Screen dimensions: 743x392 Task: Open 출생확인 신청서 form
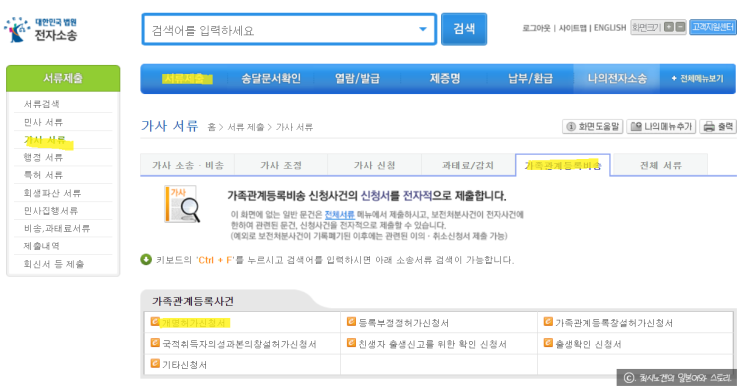[588, 344]
